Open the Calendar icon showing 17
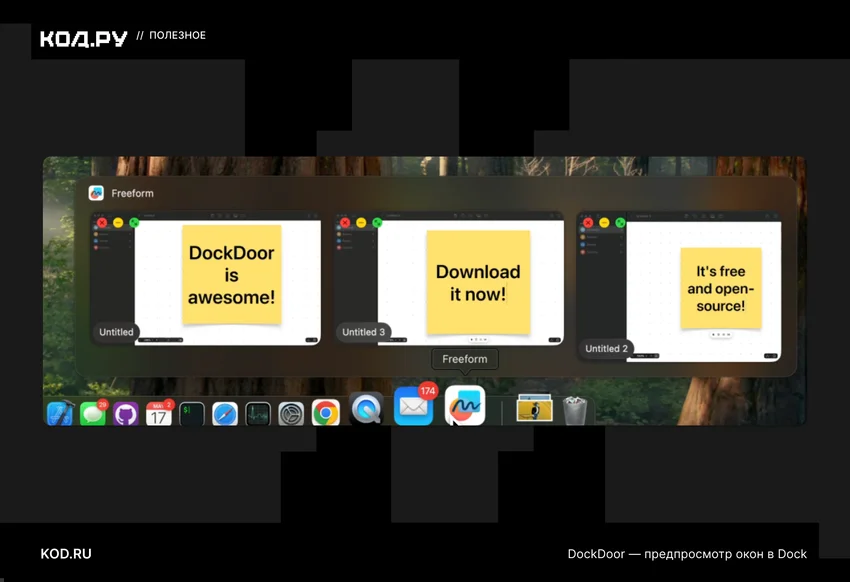850x582 pixels. point(159,413)
